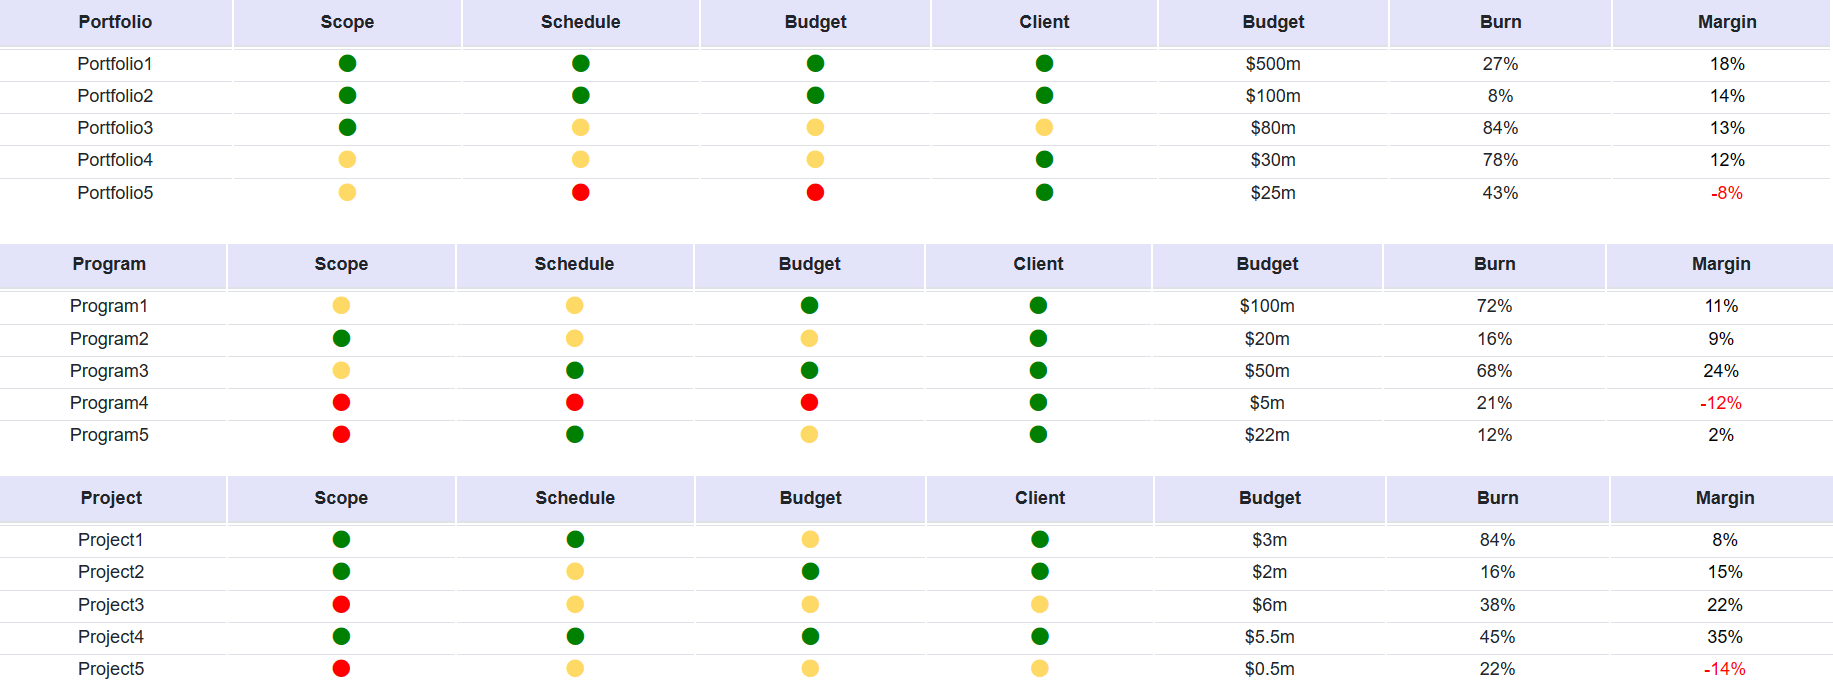The image size is (1833, 693).
Task: Click Project4's green Schedule status dot
Action: (575, 636)
